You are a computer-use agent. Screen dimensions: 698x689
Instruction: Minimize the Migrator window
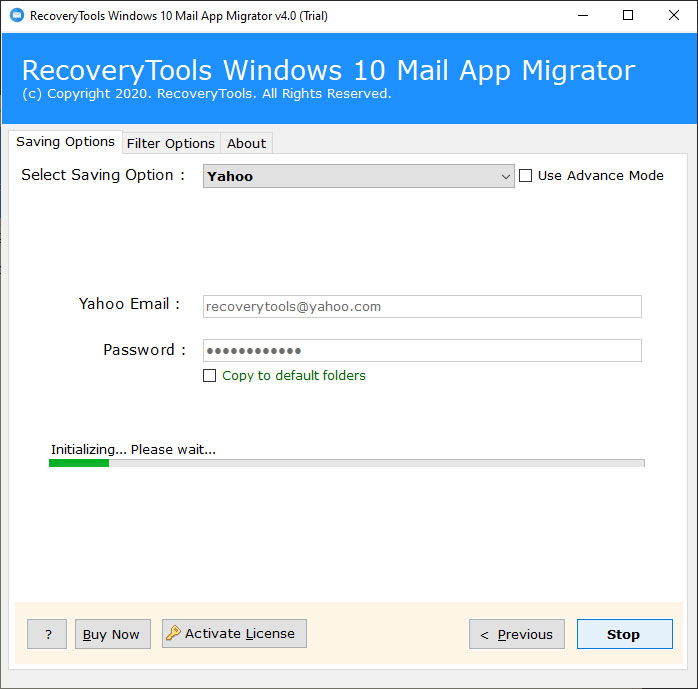click(x=583, y=16)
